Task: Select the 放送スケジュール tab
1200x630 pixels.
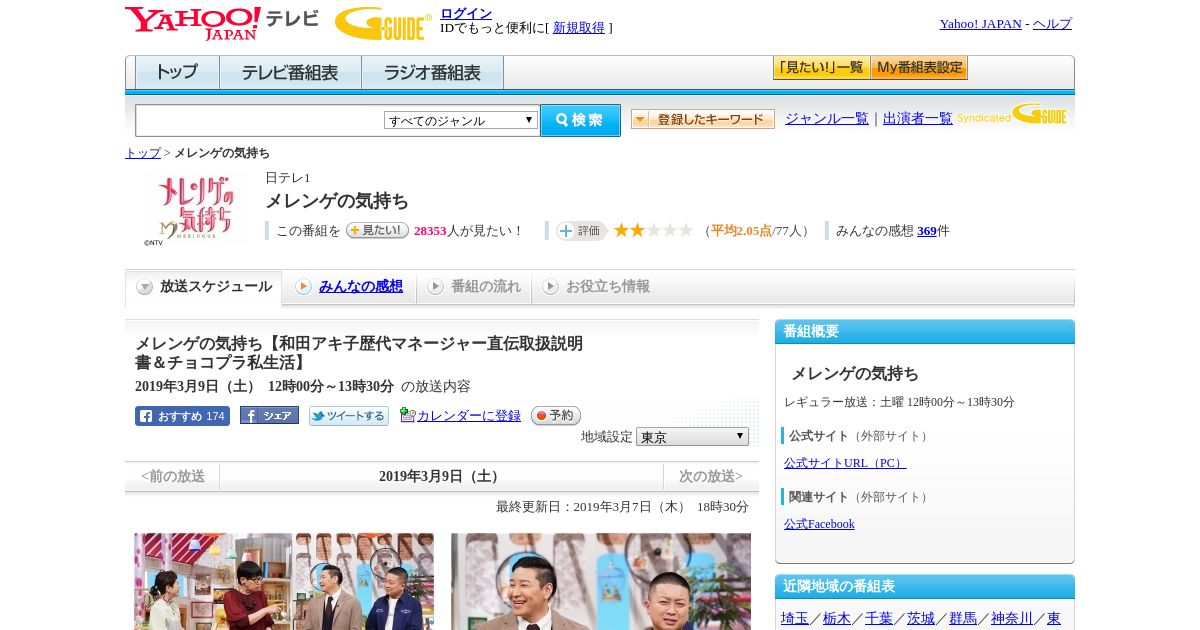Action: pyautogui.click(x=204, y=287)
